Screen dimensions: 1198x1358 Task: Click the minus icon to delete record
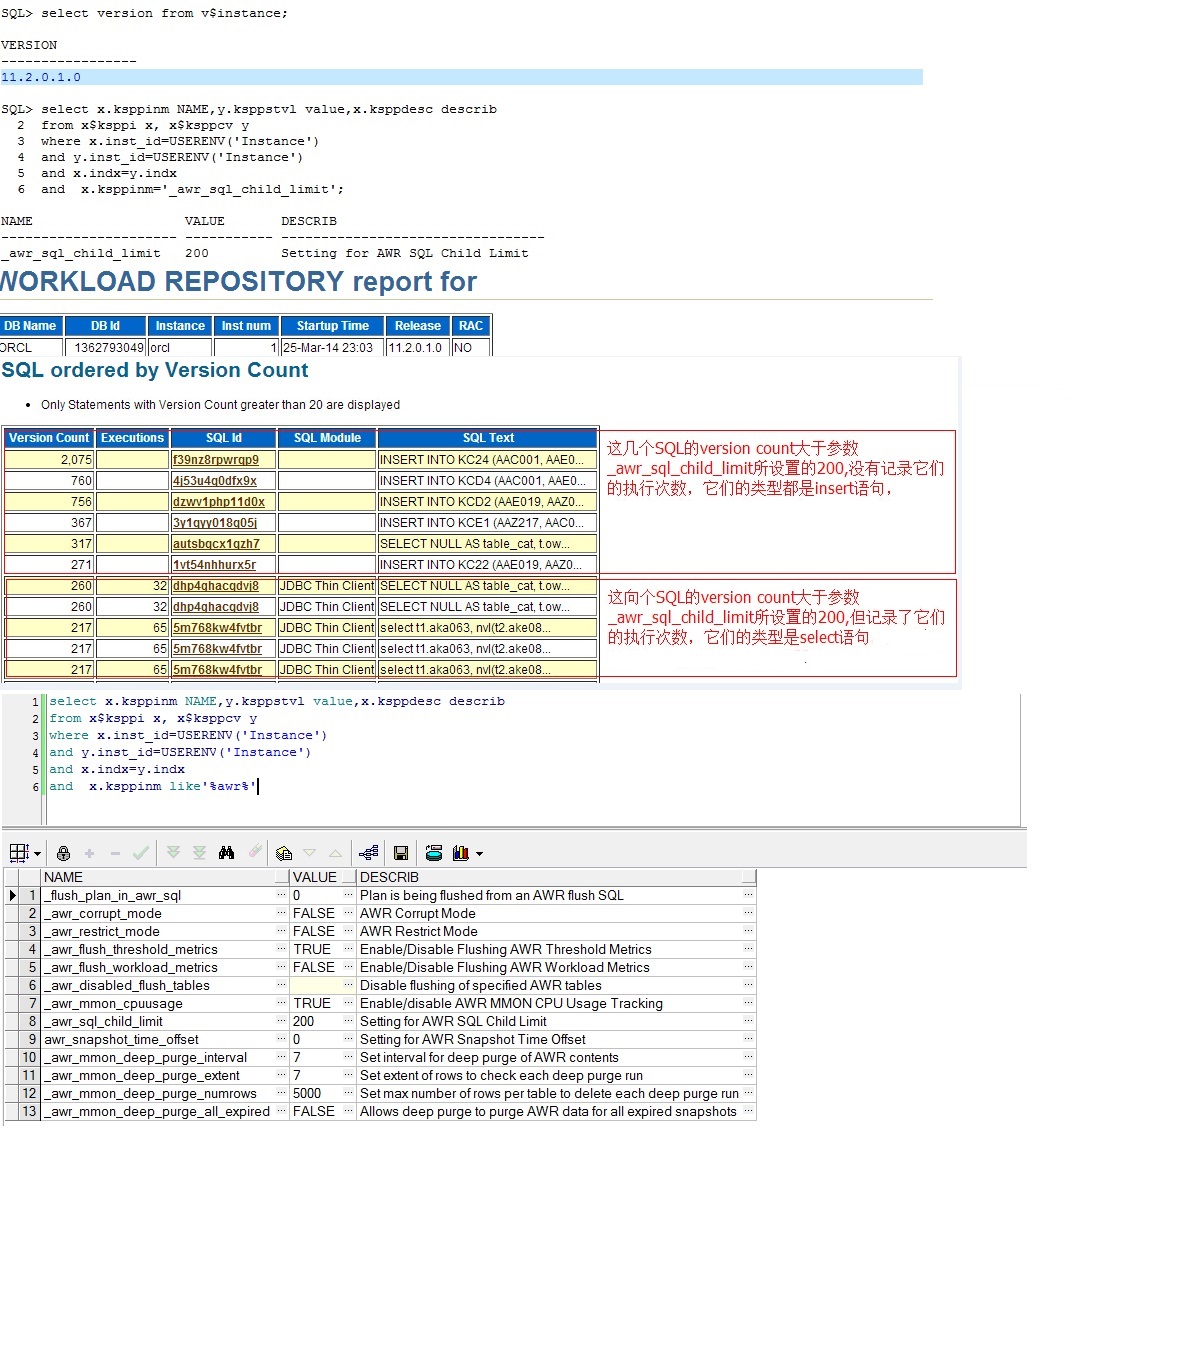pyautogui.click(x=115, y=853)
